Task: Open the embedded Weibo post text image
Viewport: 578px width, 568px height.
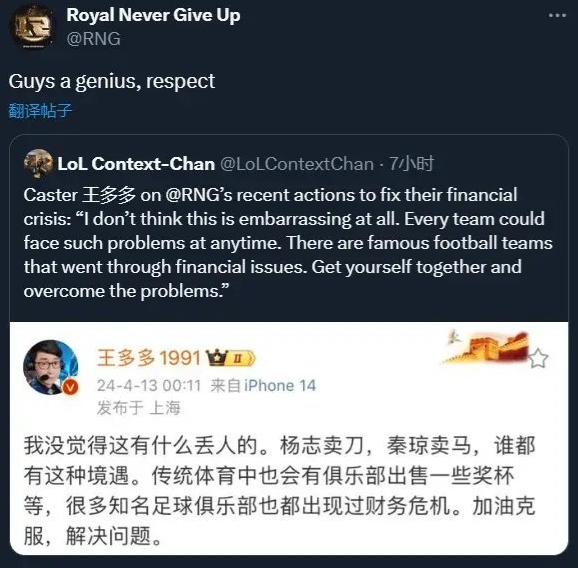Action: (289, 438)
